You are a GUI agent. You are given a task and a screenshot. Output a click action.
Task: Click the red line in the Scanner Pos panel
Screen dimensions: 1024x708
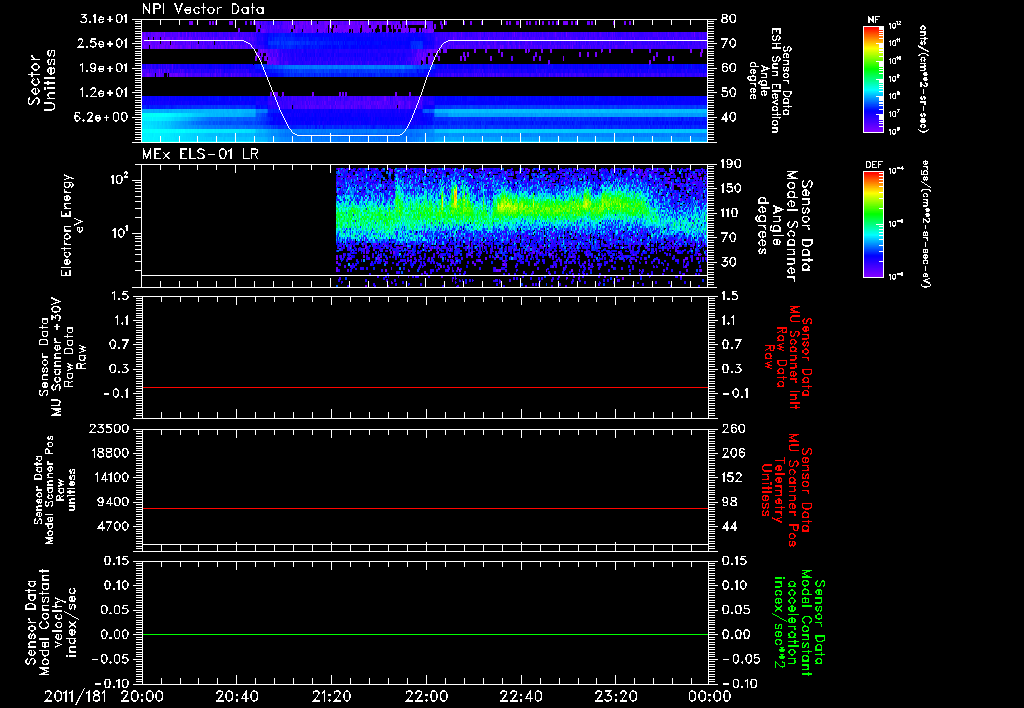424,509
